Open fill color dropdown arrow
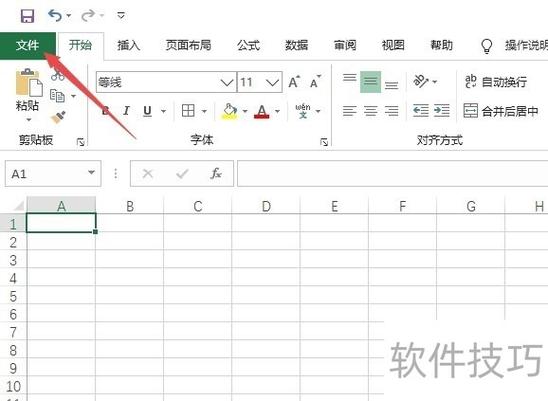548x401 pixels. click(245, 112)
